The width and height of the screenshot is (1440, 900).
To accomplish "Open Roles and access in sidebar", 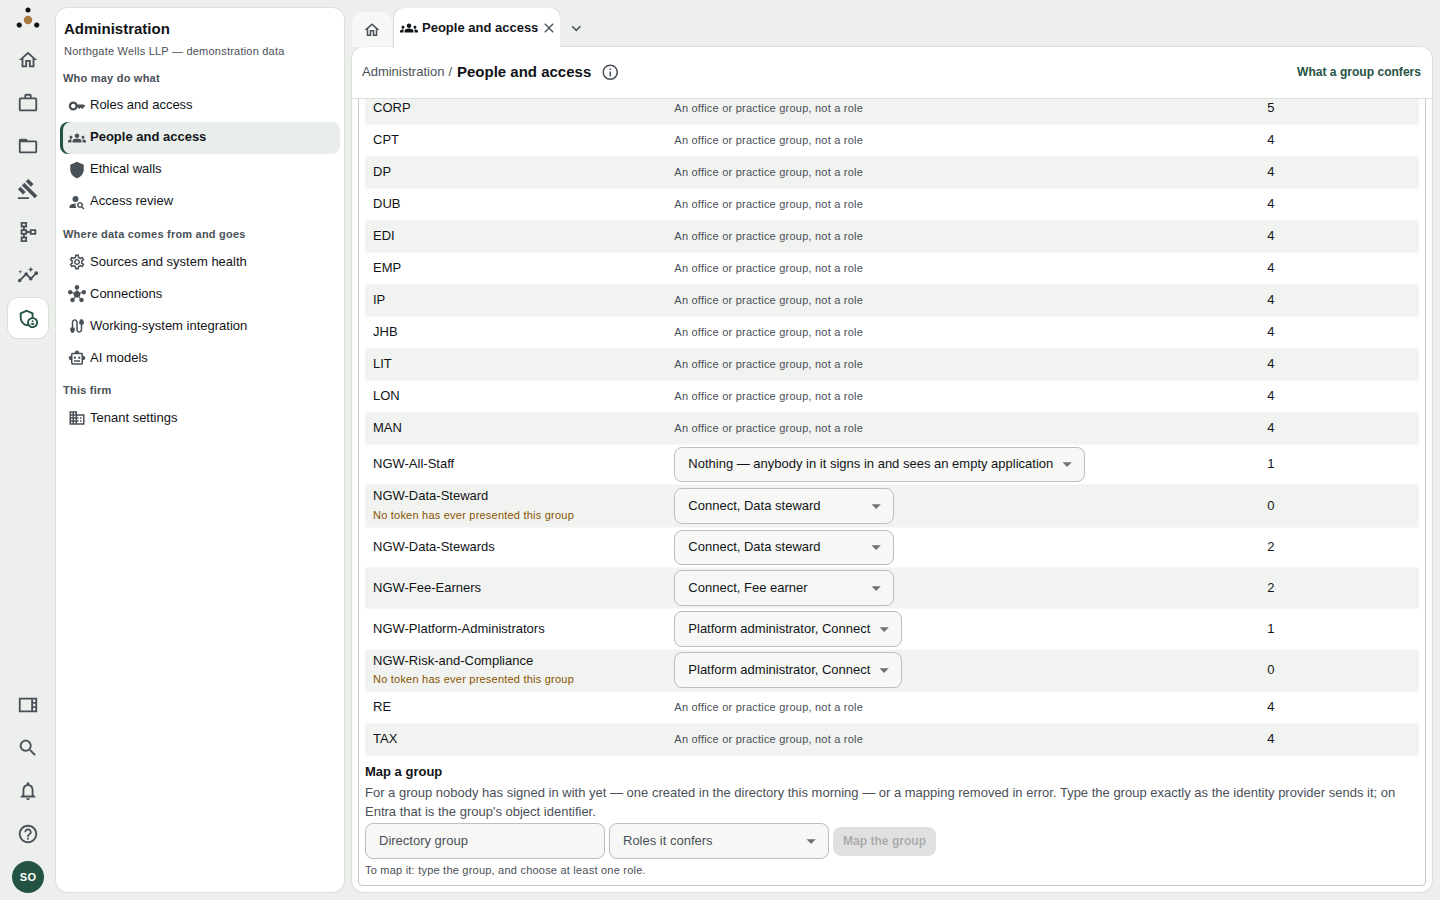I will point(200,105).
